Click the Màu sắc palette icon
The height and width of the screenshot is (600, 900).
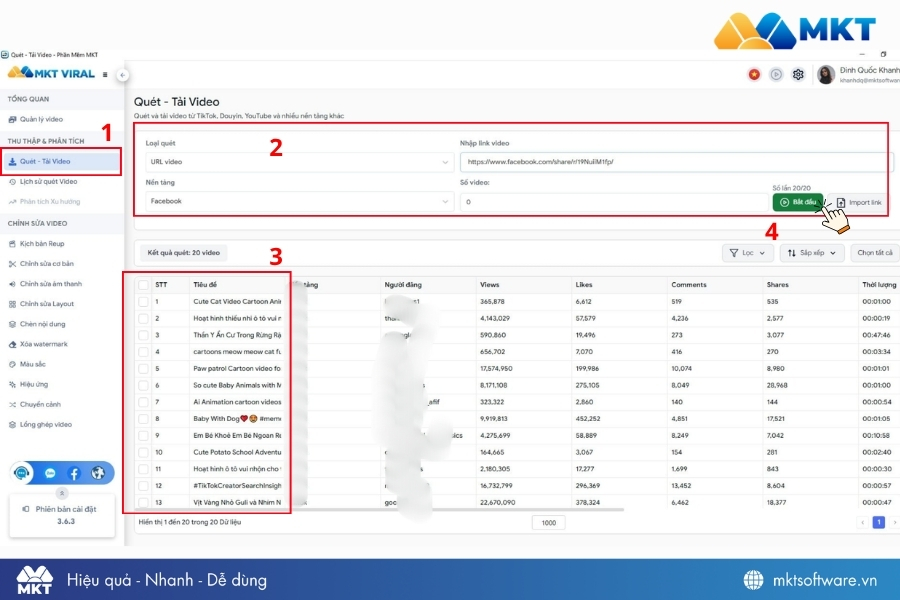pyautogui.click(x=12, y=364)
